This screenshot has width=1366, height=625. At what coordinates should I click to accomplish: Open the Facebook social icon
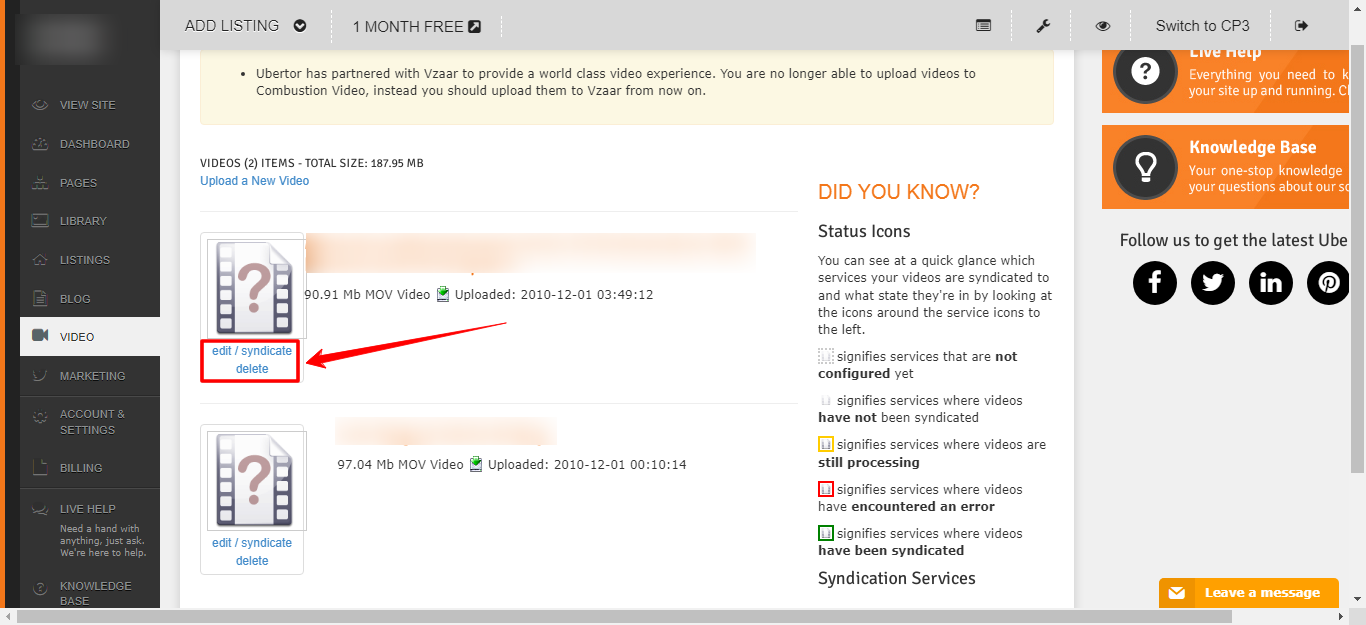tap(1155, 283)
